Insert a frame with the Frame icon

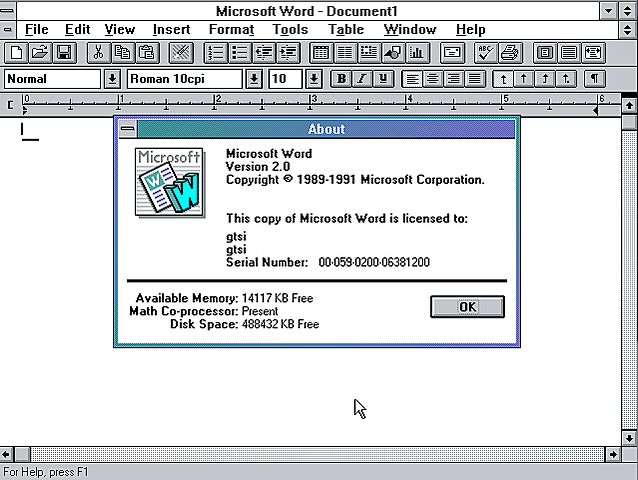[x=369, y=53]
